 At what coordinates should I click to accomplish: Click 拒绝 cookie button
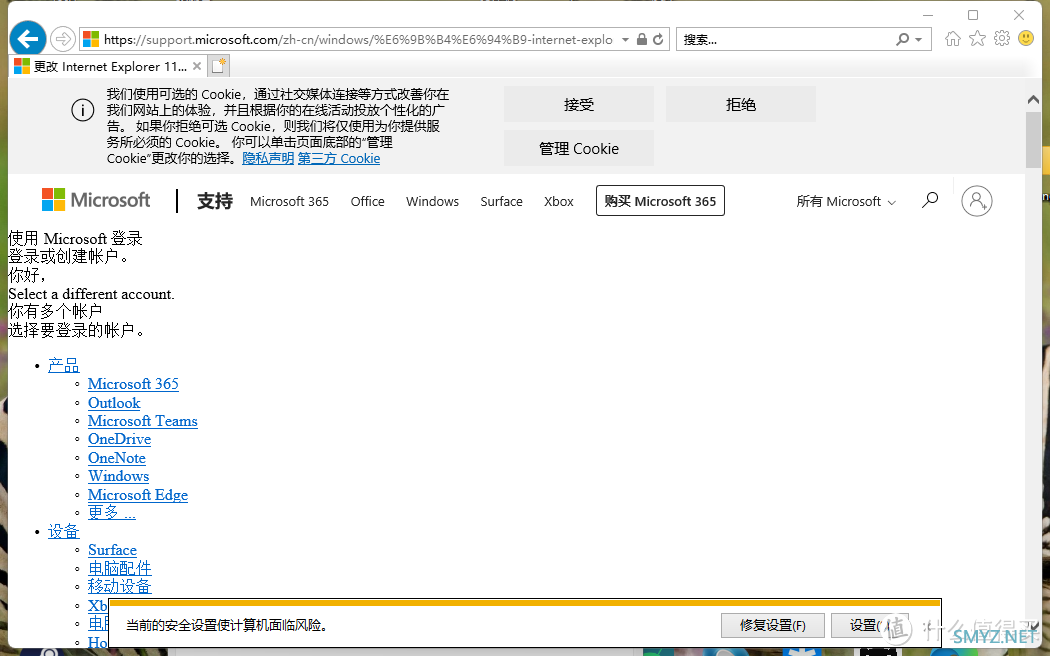741,104
